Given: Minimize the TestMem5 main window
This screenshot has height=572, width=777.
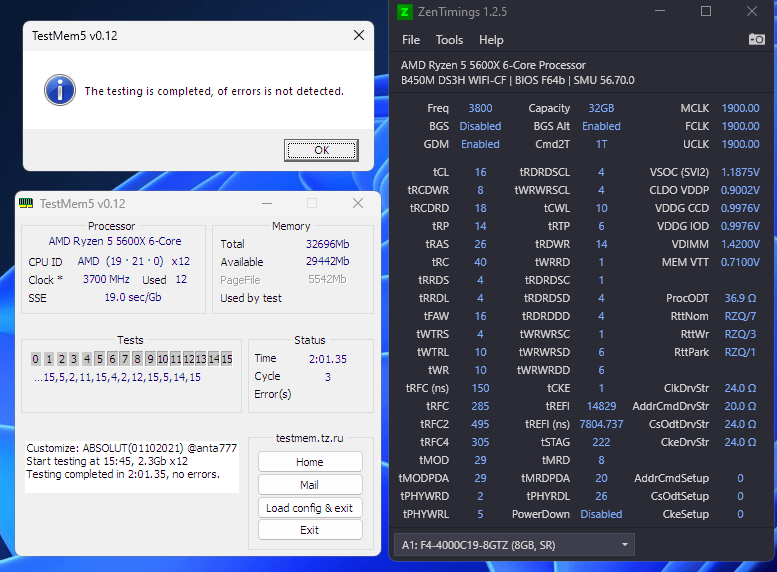Looking at the screenshot, I should coord(267,203).
